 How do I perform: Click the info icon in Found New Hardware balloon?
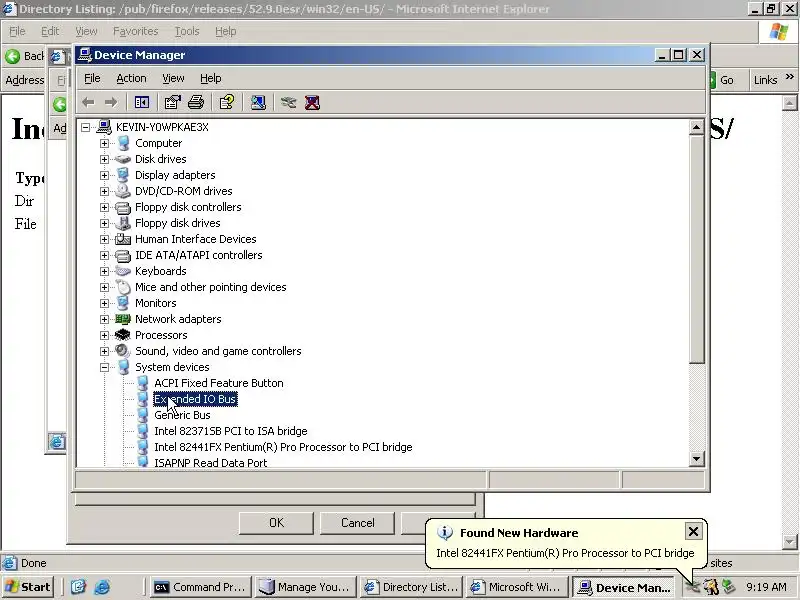point(445,533)
